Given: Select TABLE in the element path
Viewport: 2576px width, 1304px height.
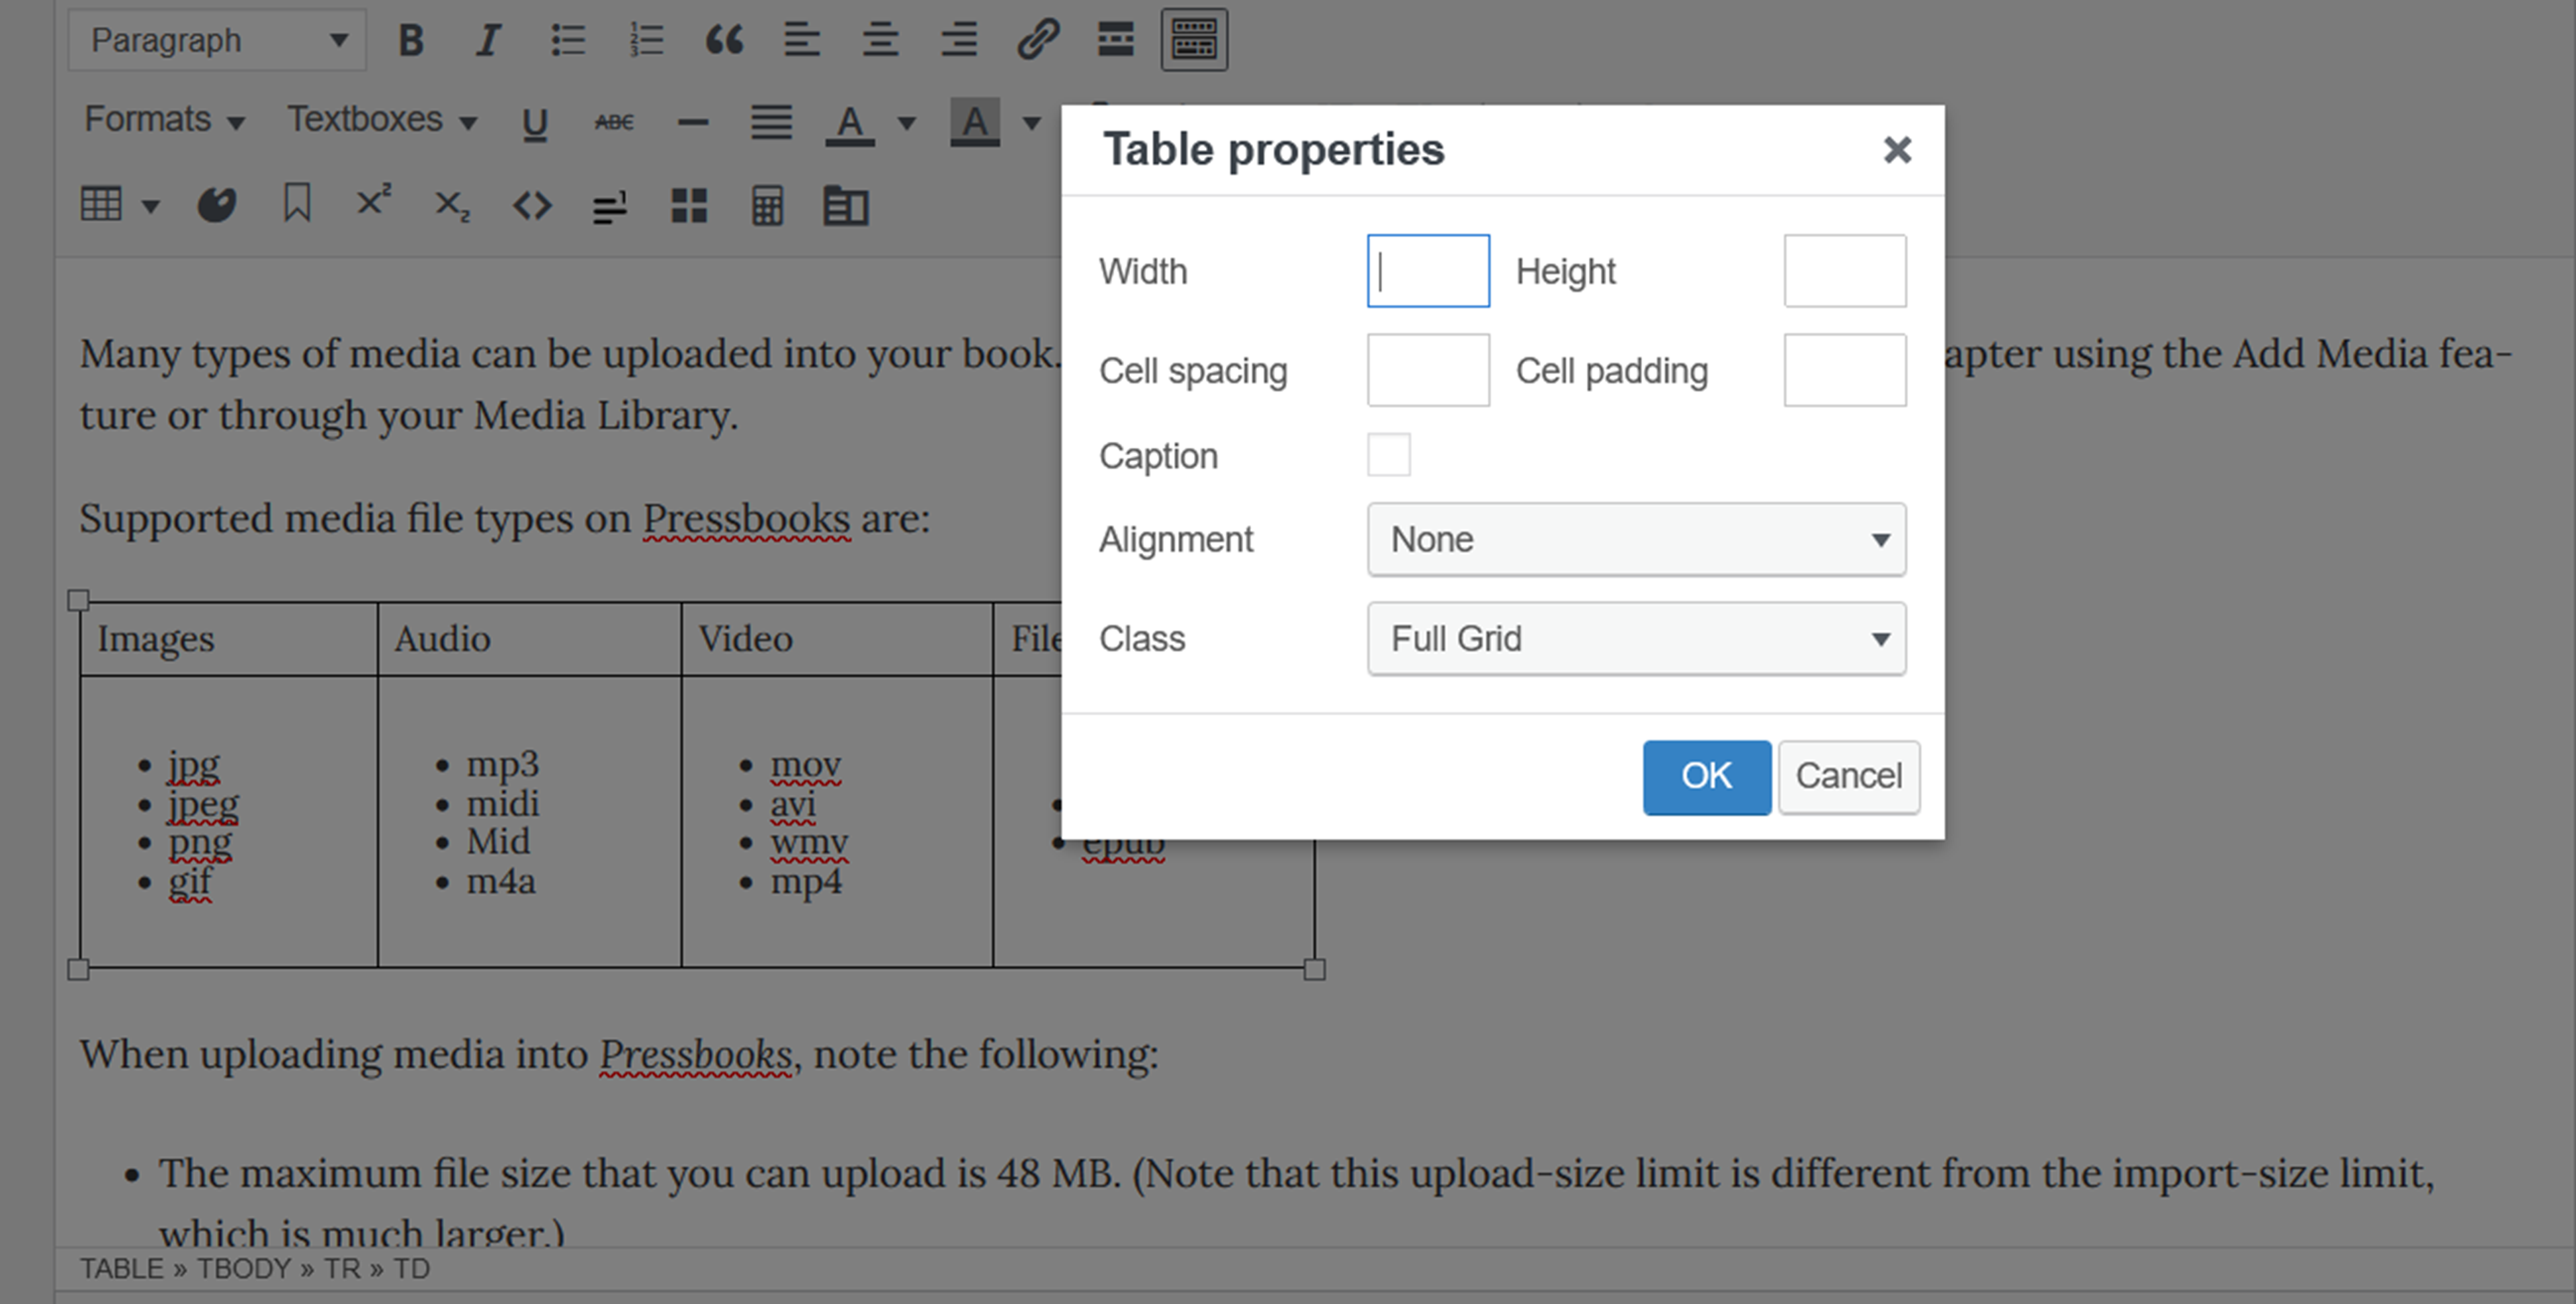Looking at the screenshot, I should click(121, 1268).
